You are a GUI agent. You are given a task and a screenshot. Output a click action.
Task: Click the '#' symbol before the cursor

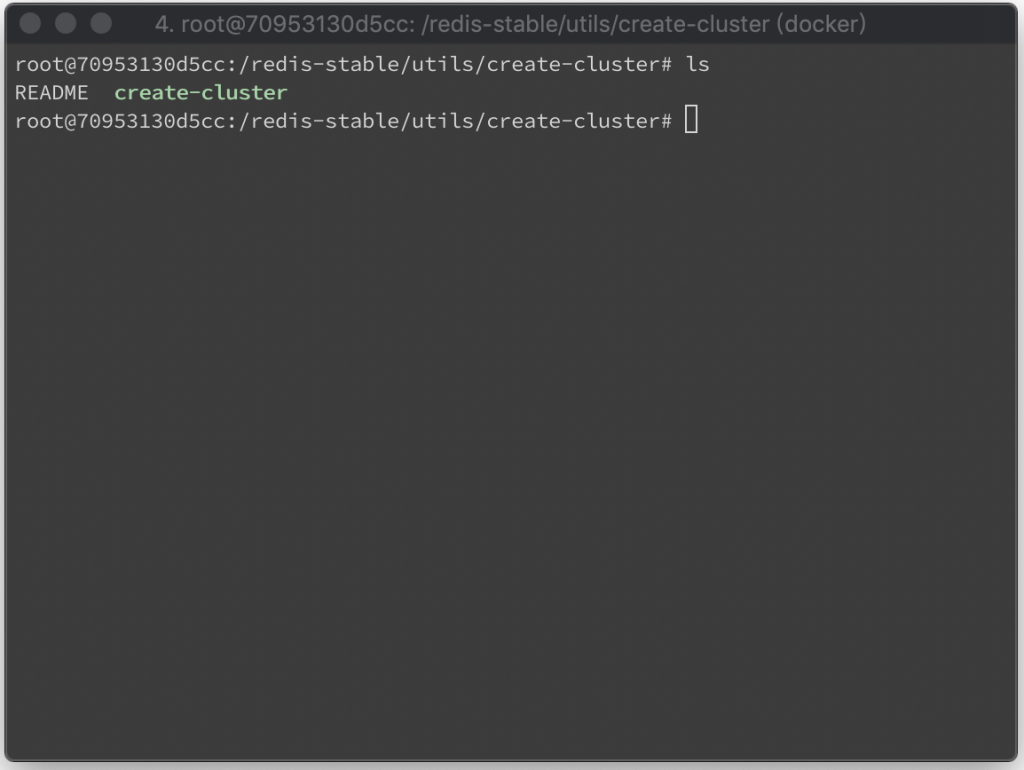coord(667,121)
